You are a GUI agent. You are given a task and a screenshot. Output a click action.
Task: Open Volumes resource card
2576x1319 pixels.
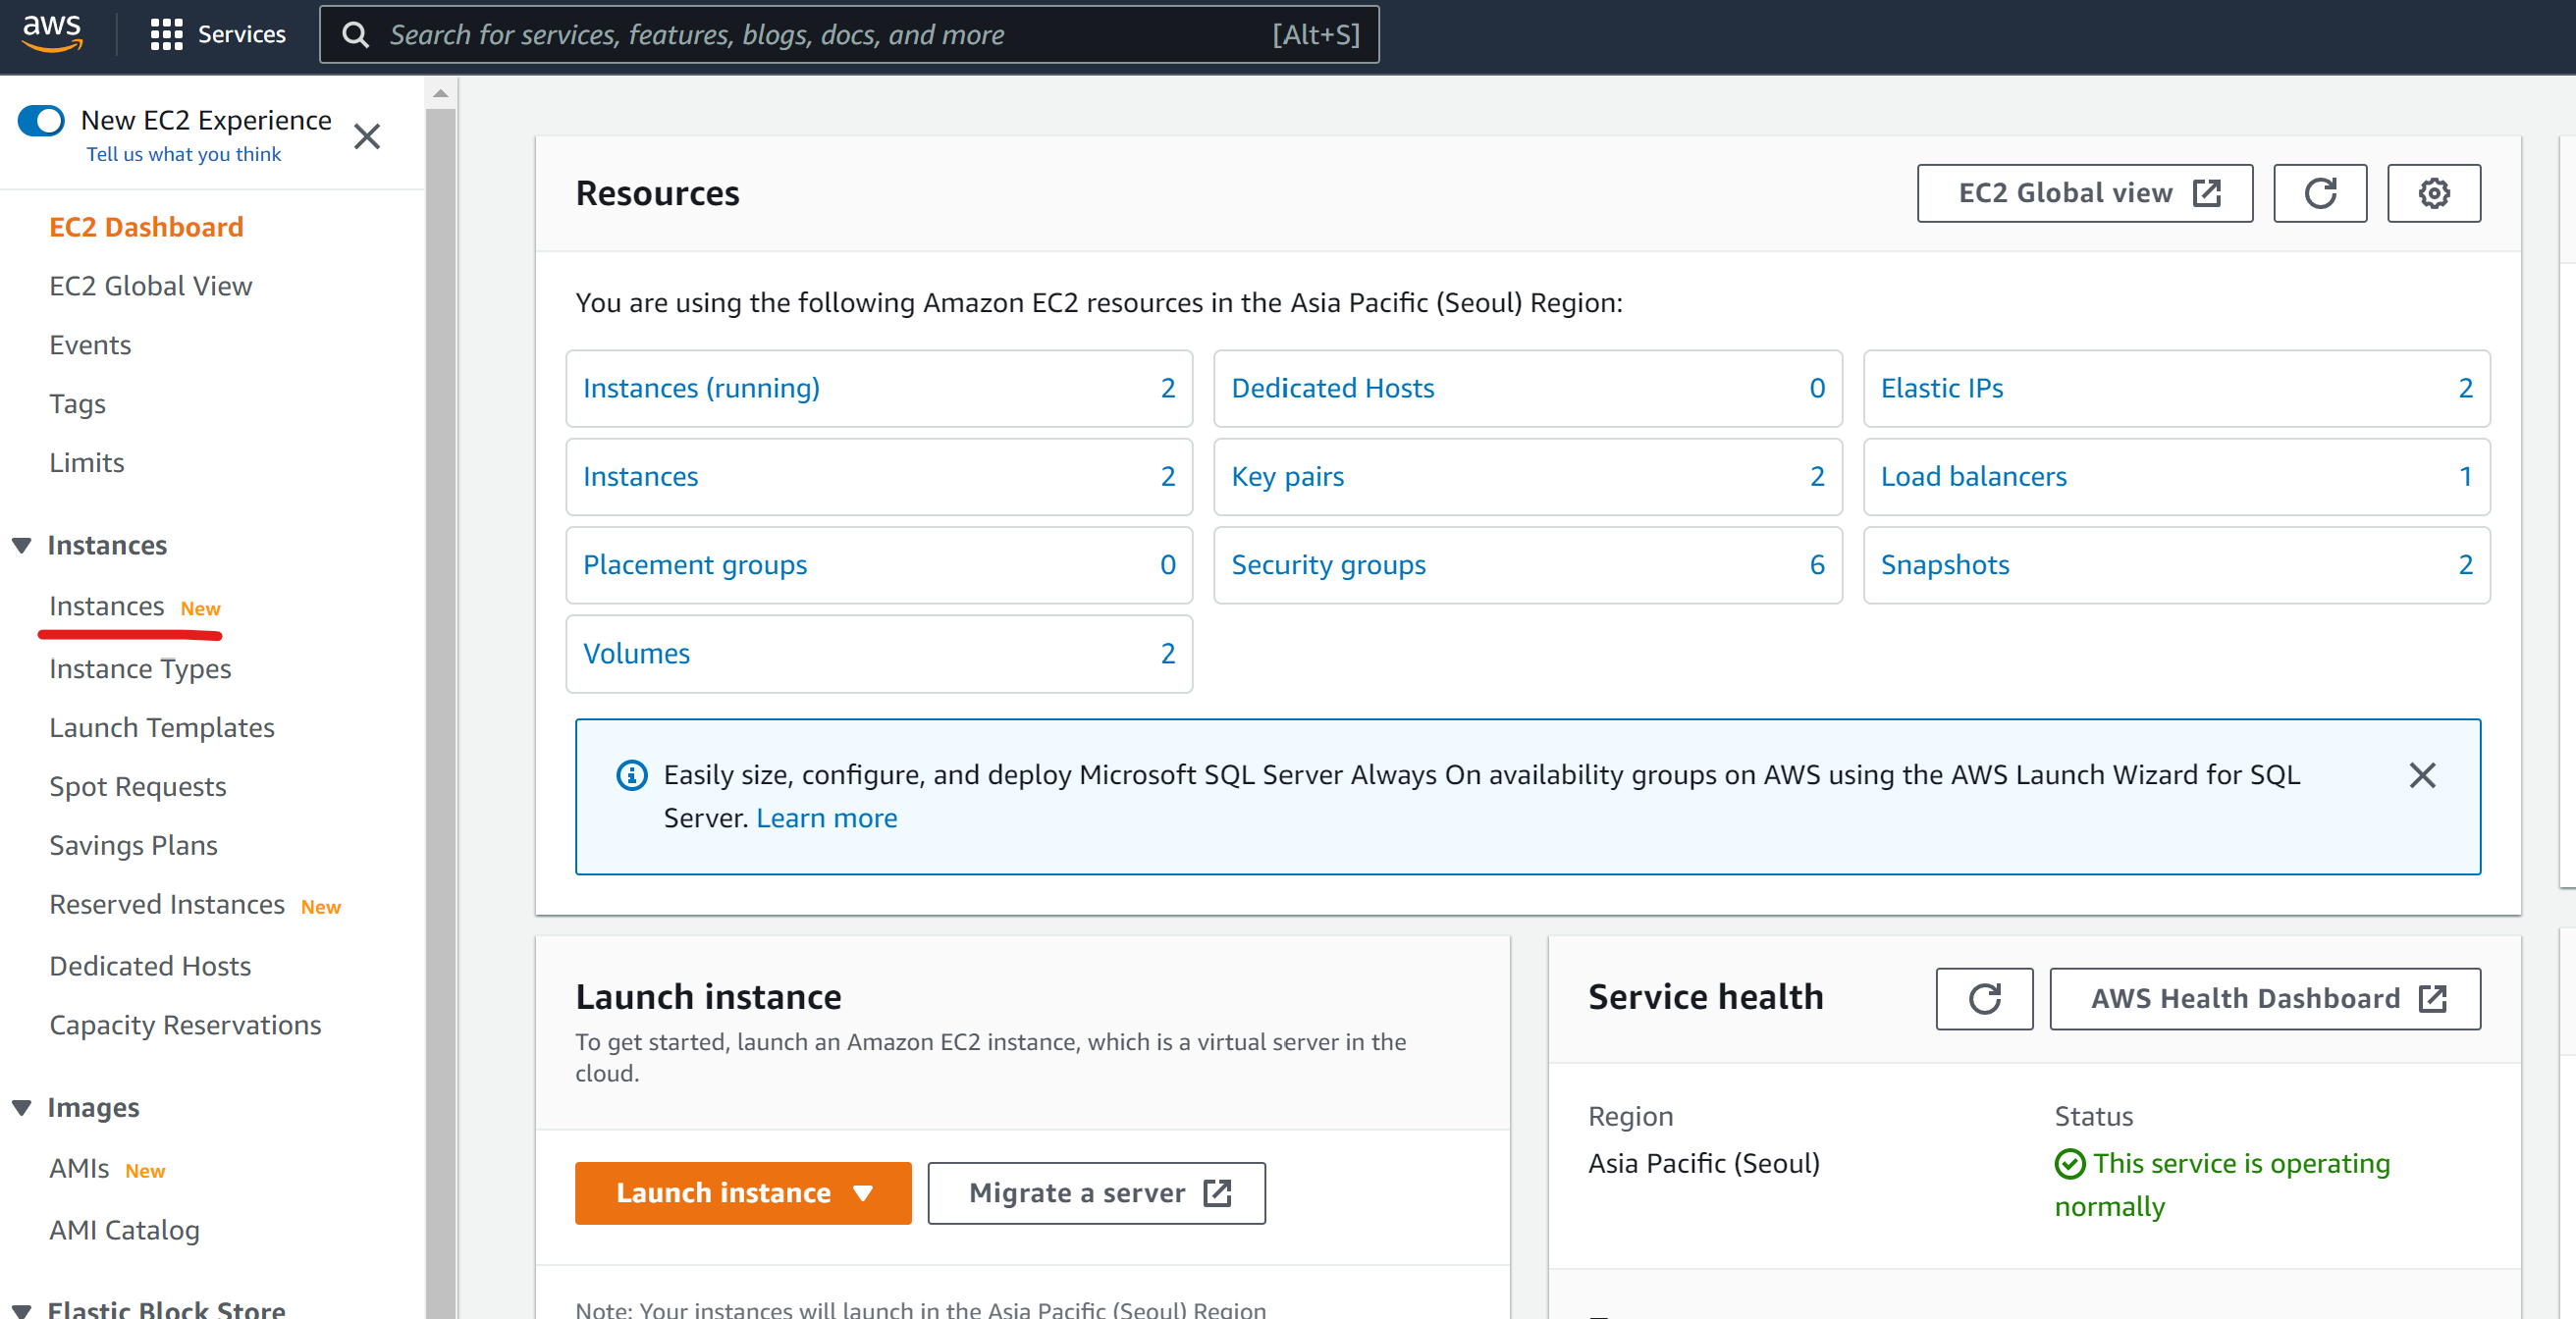(879, 654)
